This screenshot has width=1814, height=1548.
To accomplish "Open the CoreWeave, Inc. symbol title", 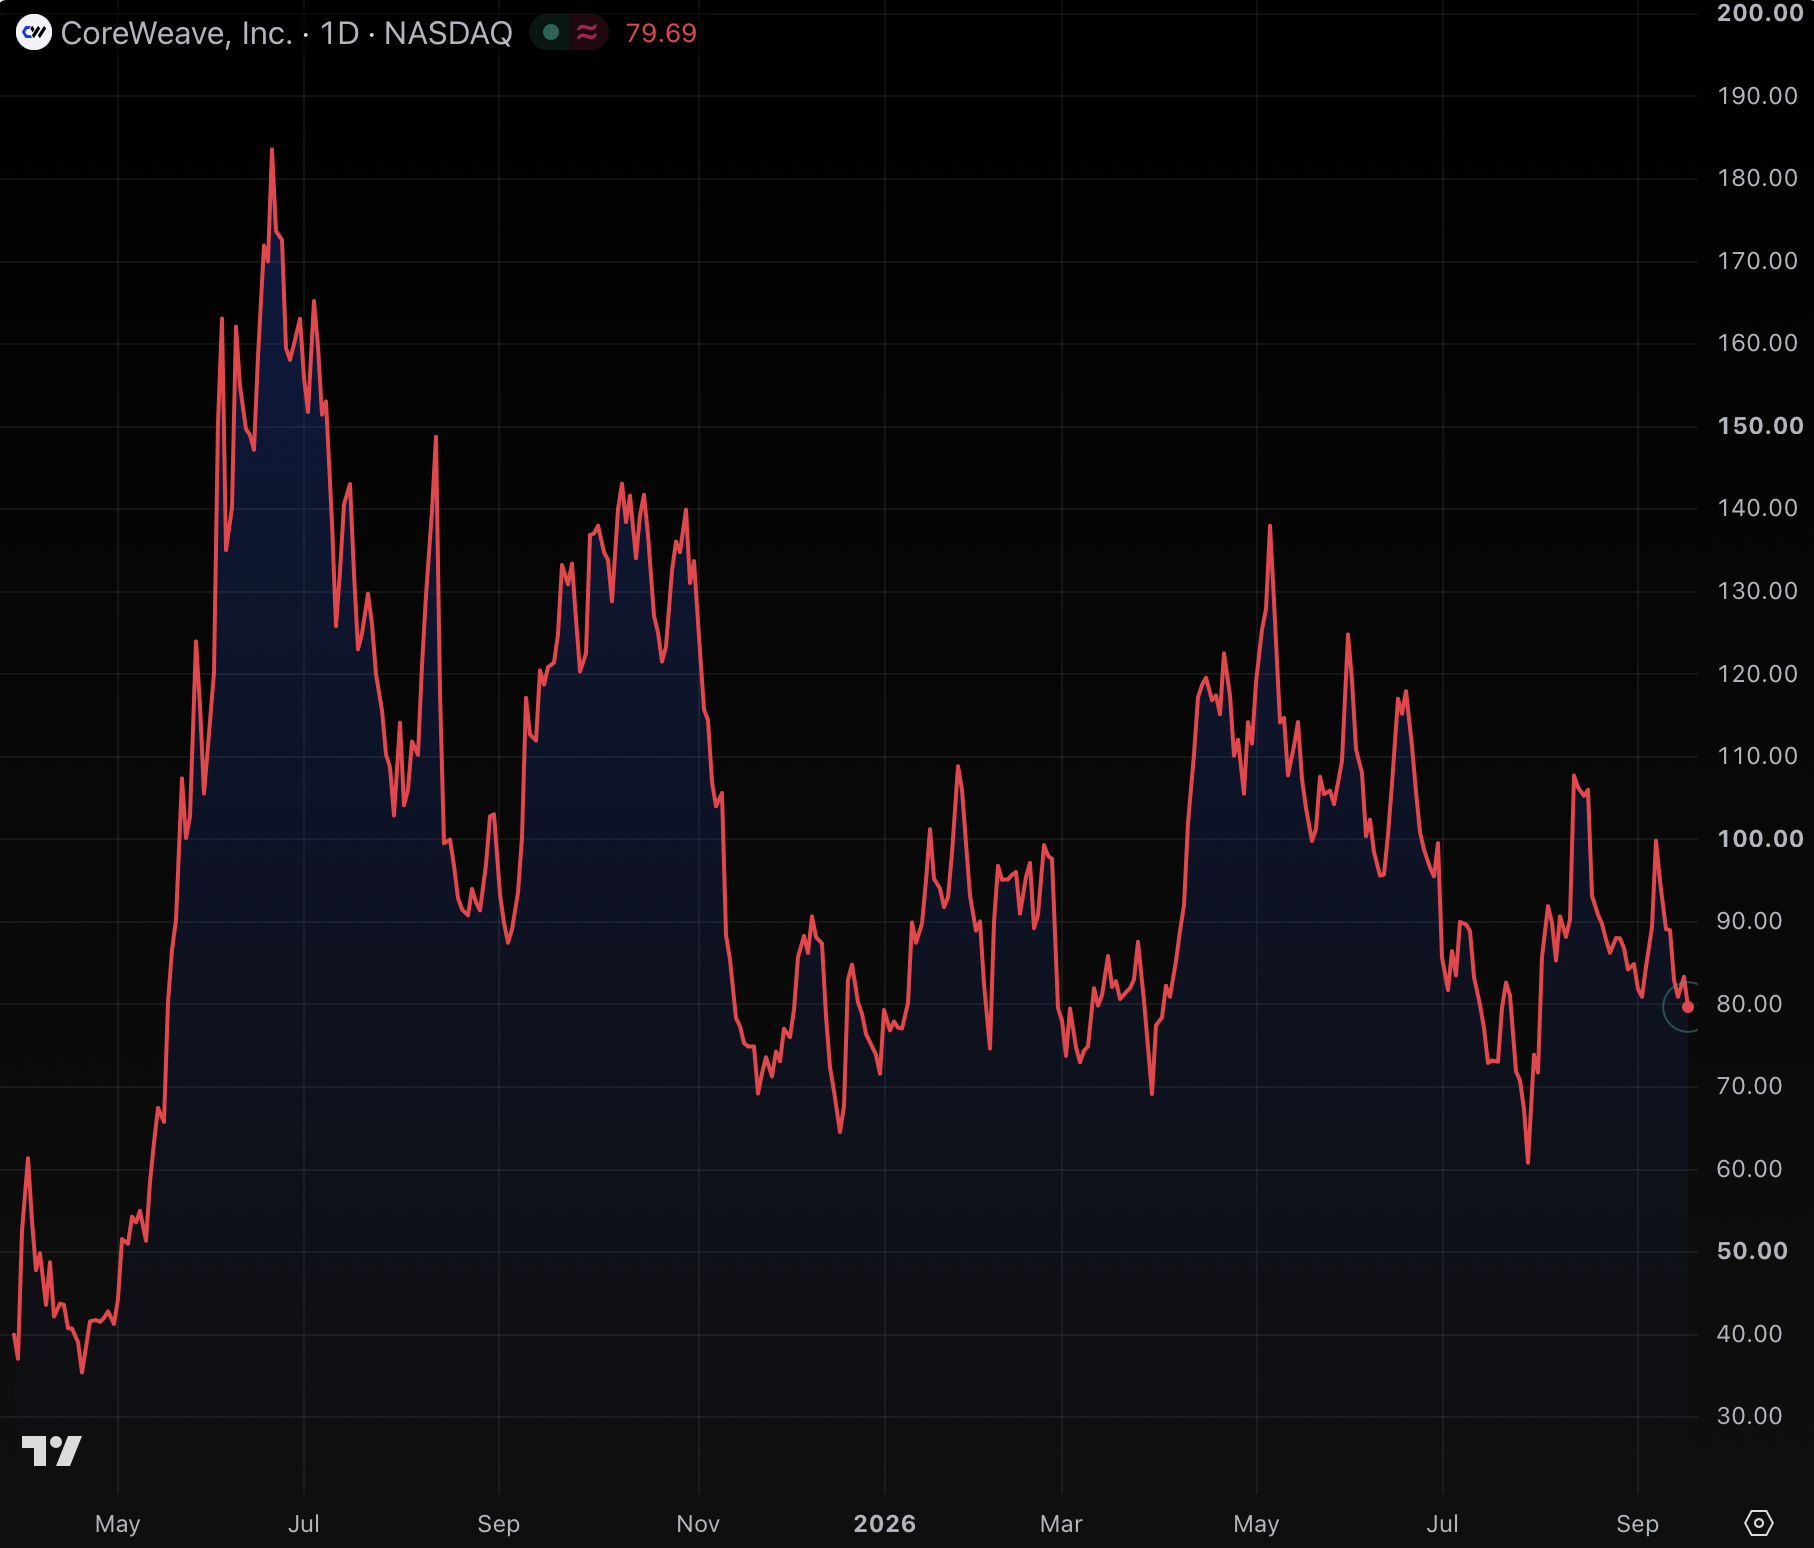I will click(x=177, y=33).
